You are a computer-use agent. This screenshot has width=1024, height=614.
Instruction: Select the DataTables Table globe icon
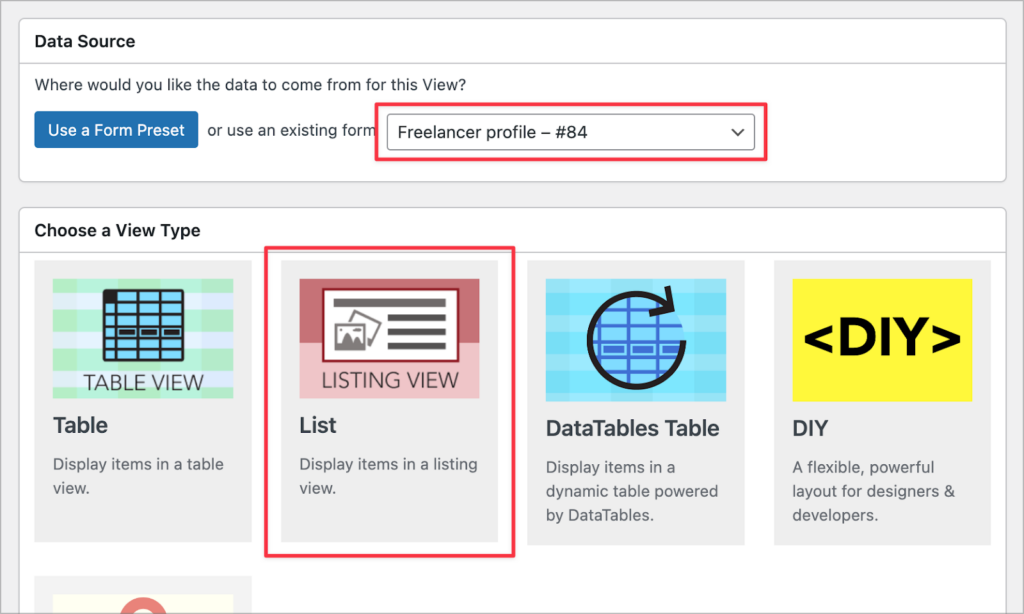coord(635,340)
